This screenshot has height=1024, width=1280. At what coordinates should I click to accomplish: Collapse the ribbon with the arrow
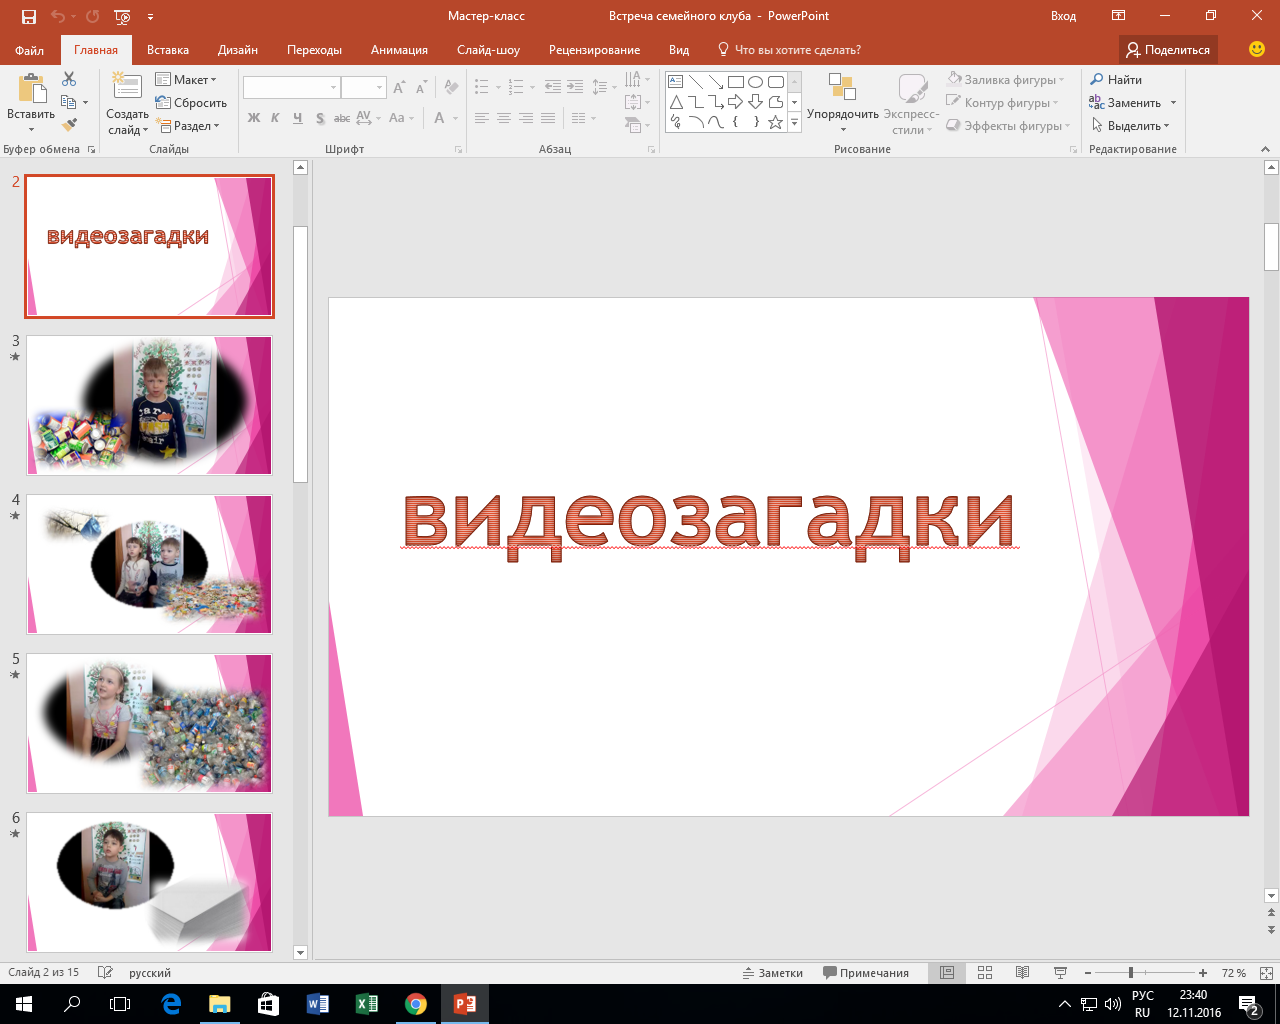point(1265,149)
